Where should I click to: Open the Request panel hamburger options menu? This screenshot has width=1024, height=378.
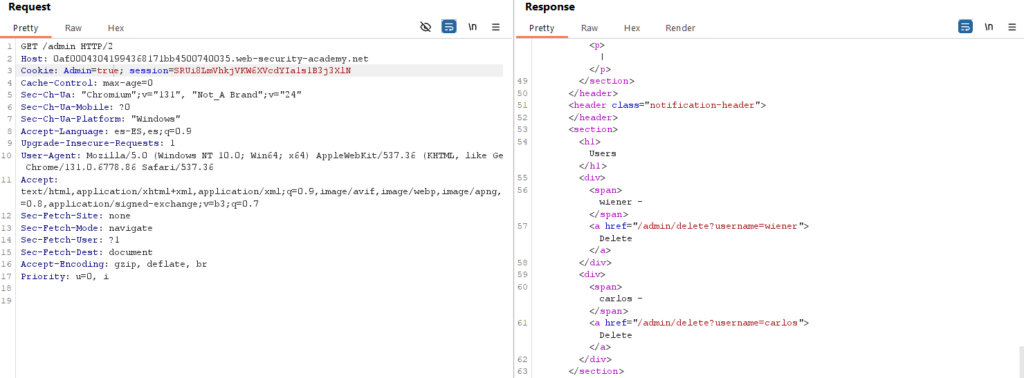point(496,27)
